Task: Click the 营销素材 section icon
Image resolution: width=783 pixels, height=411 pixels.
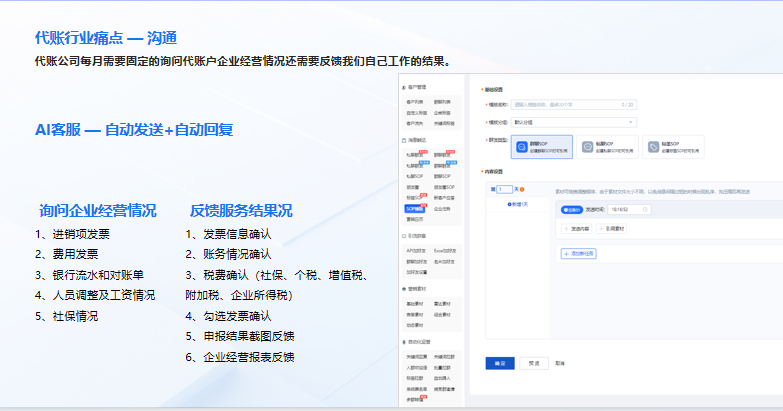Action: (x=403, y=288)
